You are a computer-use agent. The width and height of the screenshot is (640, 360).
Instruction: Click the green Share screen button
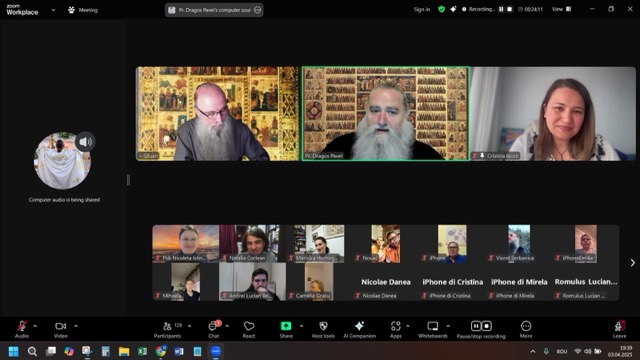(286, 326)
